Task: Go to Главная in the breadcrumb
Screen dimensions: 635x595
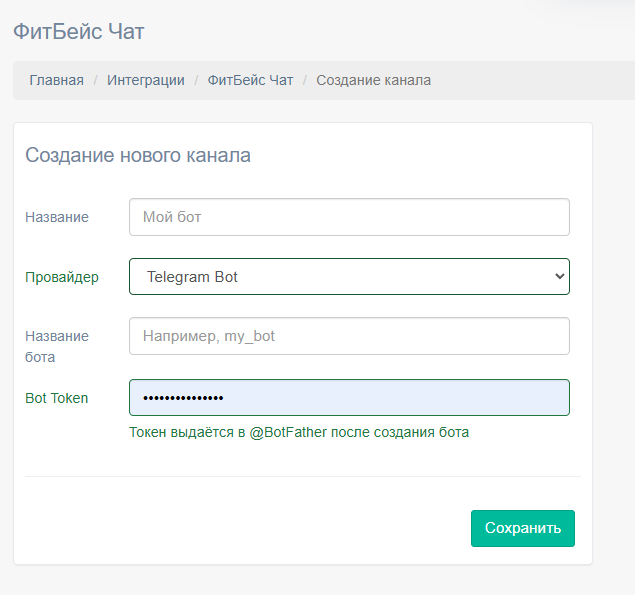Action: (x=56, y=80)
